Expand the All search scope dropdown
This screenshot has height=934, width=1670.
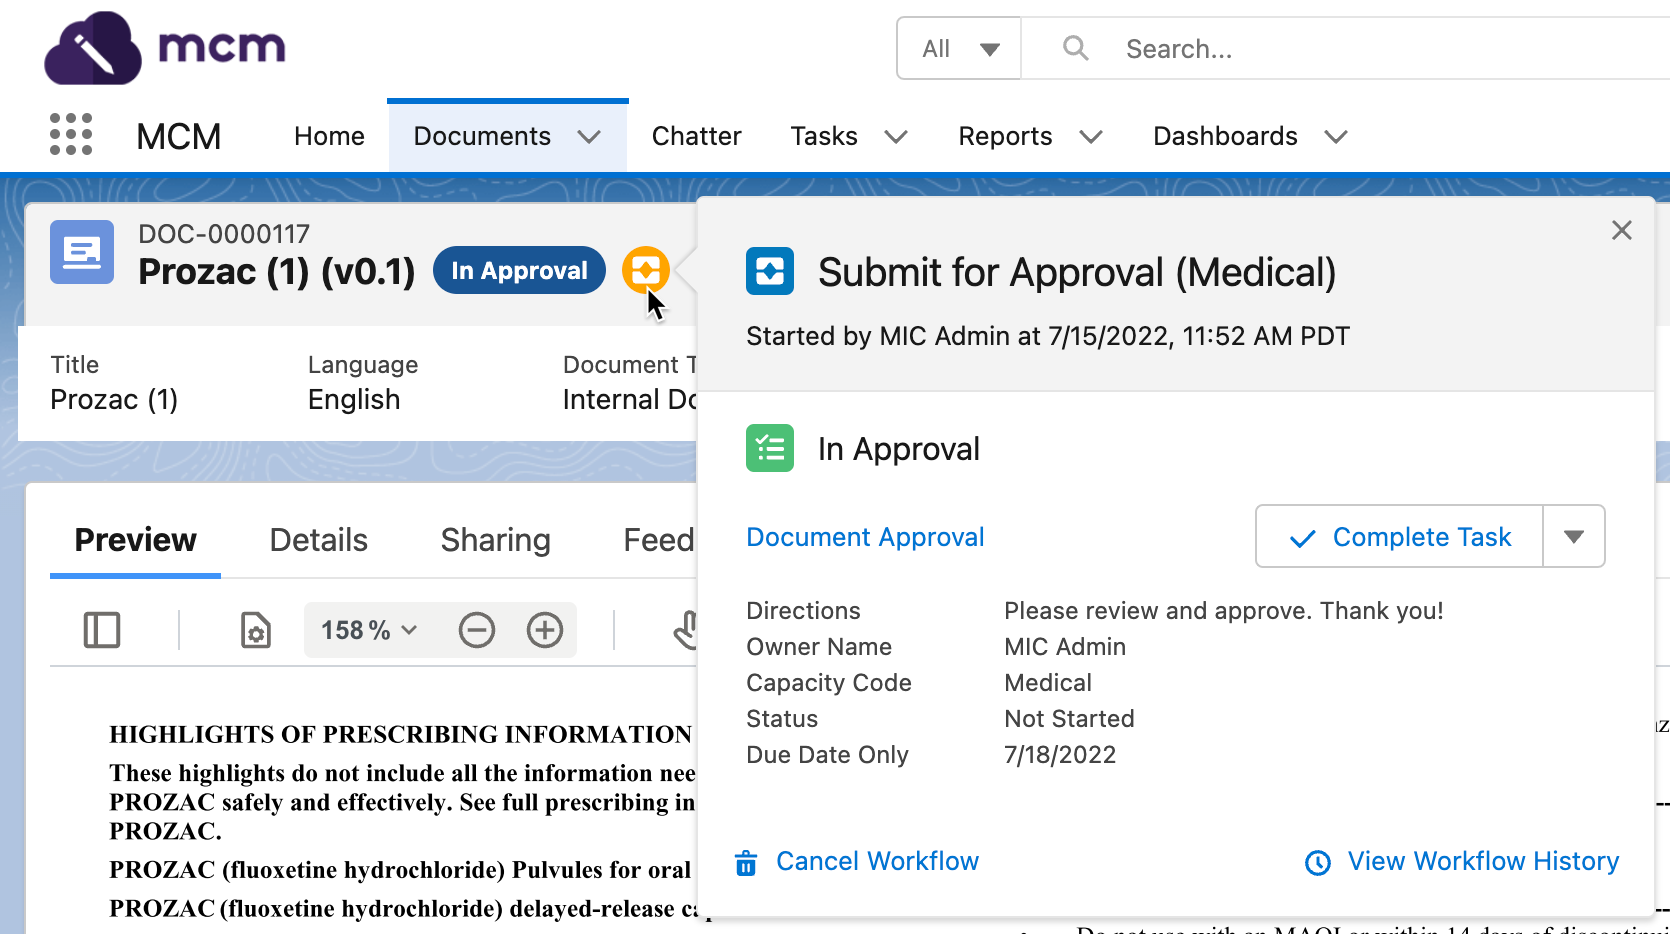coord(959,49)
